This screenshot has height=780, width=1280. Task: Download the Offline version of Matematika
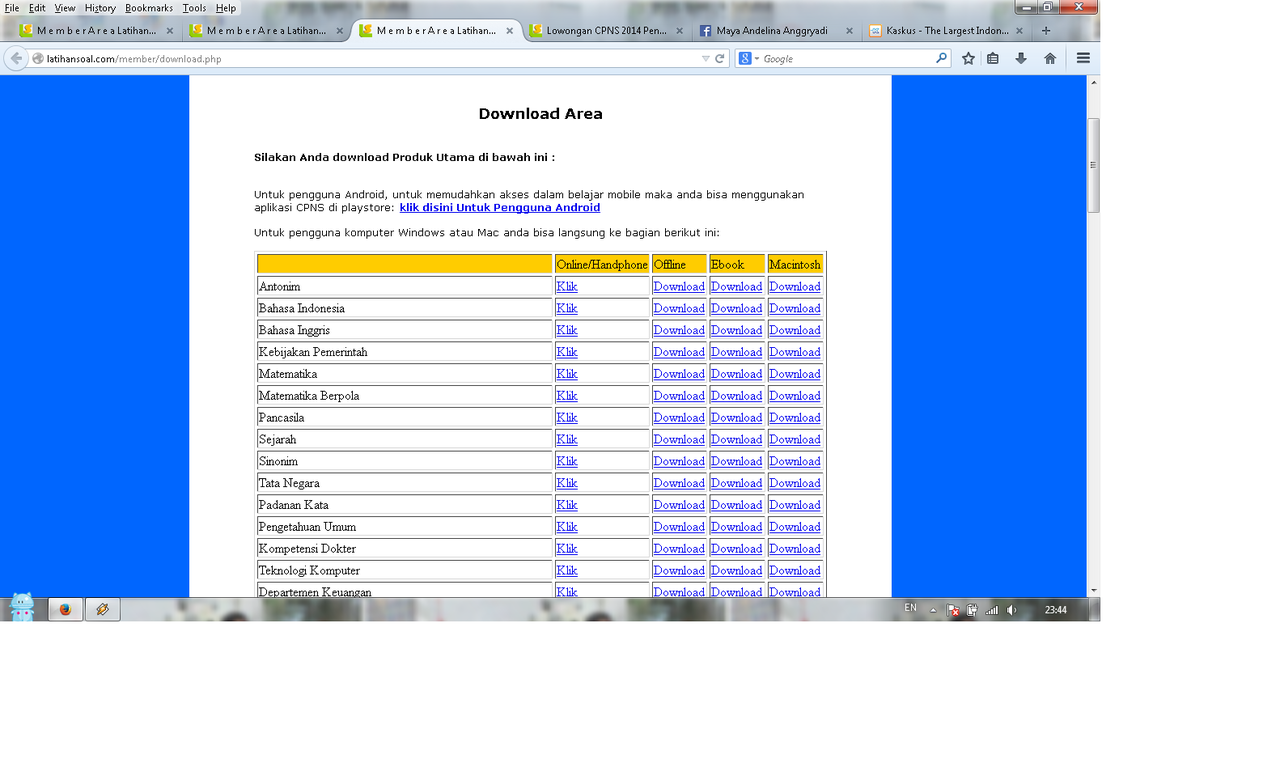click(x=678, y=374)
